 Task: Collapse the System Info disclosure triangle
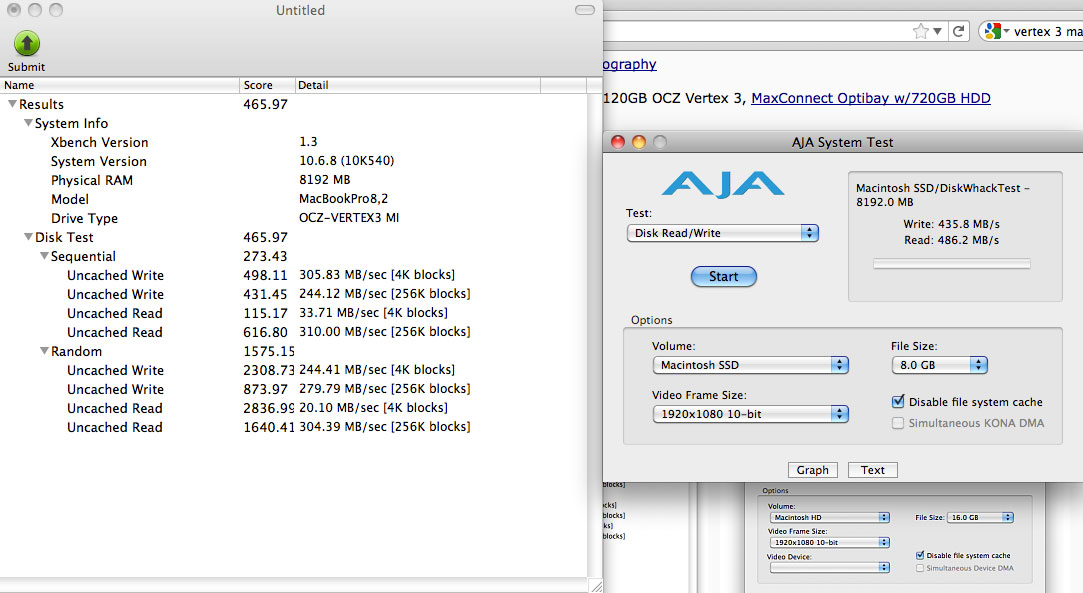click(x=28, y=123)
